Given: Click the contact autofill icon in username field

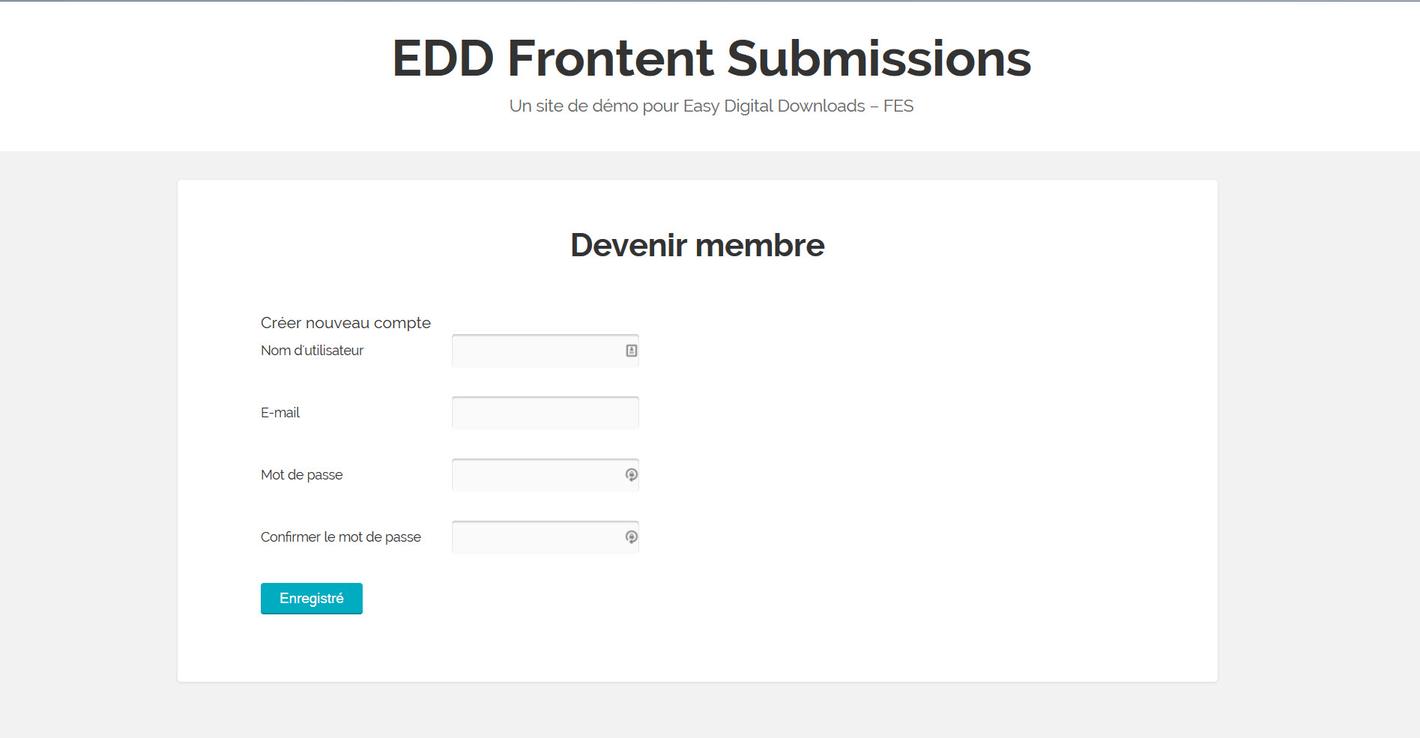Looking at the screenshot, I should pos(632,351).
